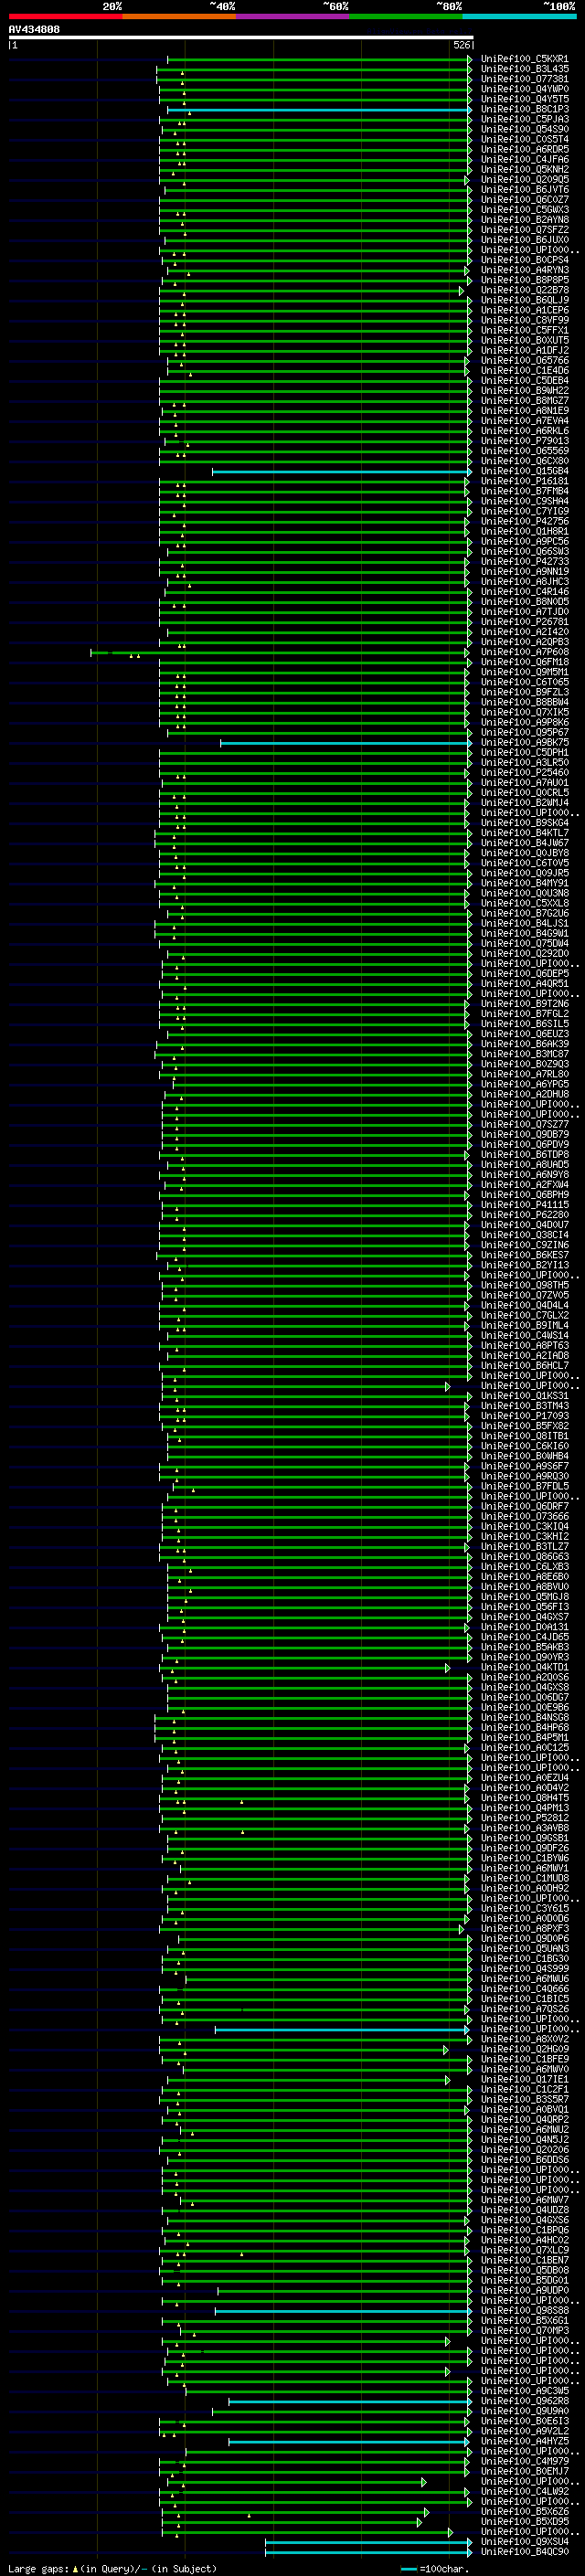585x2576 pixels.
Task: Click the green alignment bar for UniRef100_Q22B78
Action: pyautogui.click(x=313, y=291)
